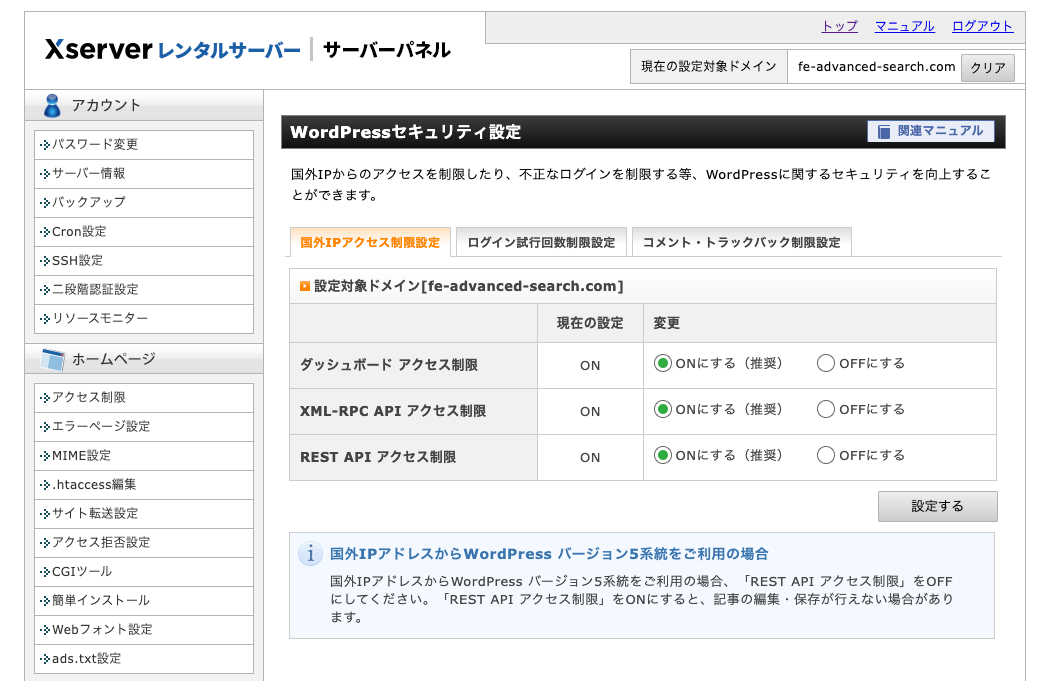Open Cron設定 in the sidebar

pyautogui.click(x=144, y=231)
